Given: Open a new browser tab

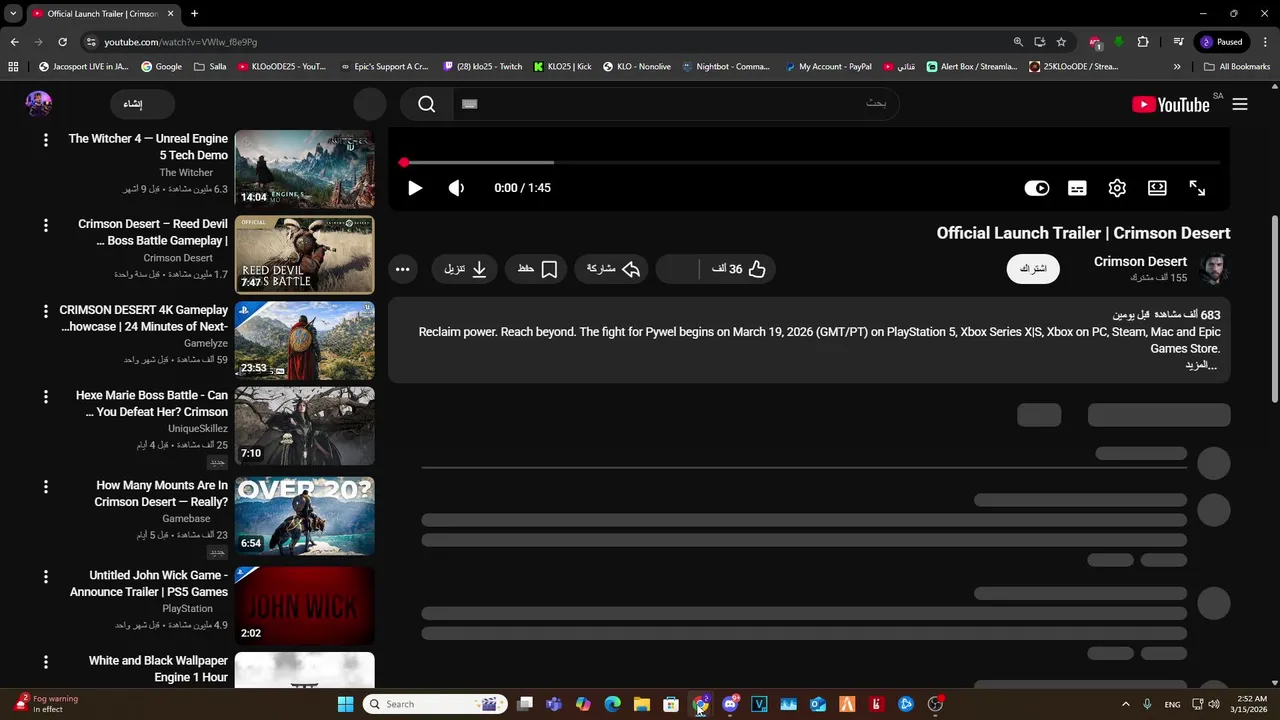Looking at the screenshot, I should point(194,13).
